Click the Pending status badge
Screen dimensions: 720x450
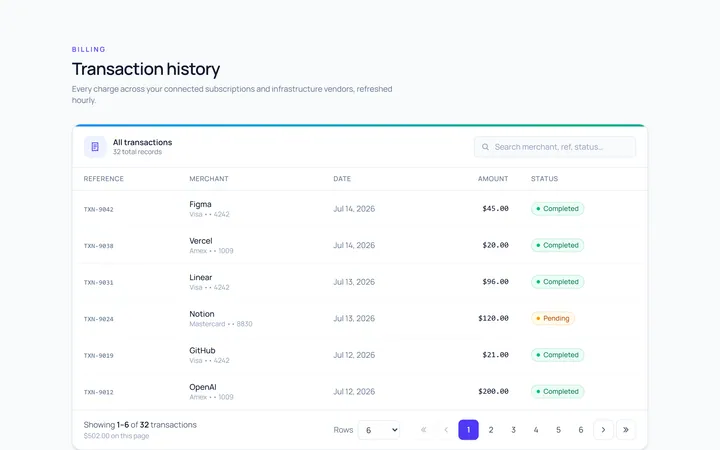pyautogui.click(x=553, y=318)
